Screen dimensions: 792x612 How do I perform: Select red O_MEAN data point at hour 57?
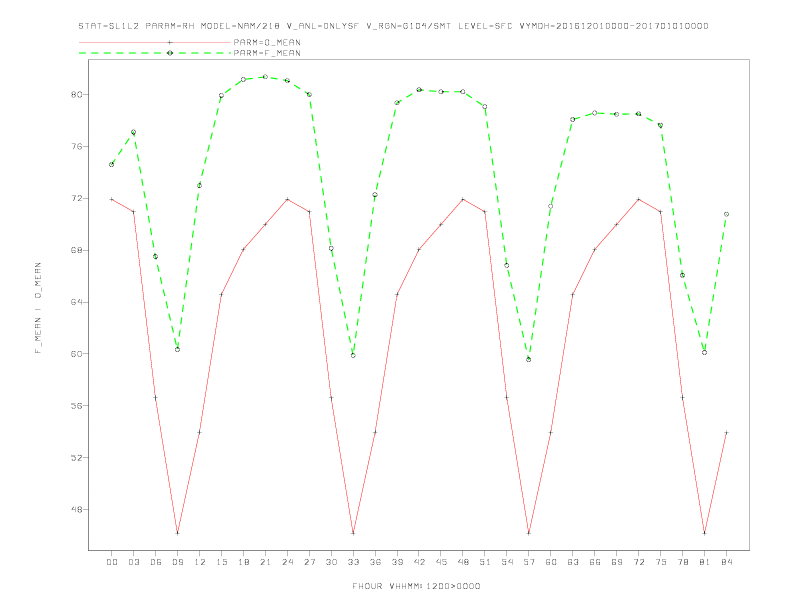pyautogui.click(x=529, y=533)
